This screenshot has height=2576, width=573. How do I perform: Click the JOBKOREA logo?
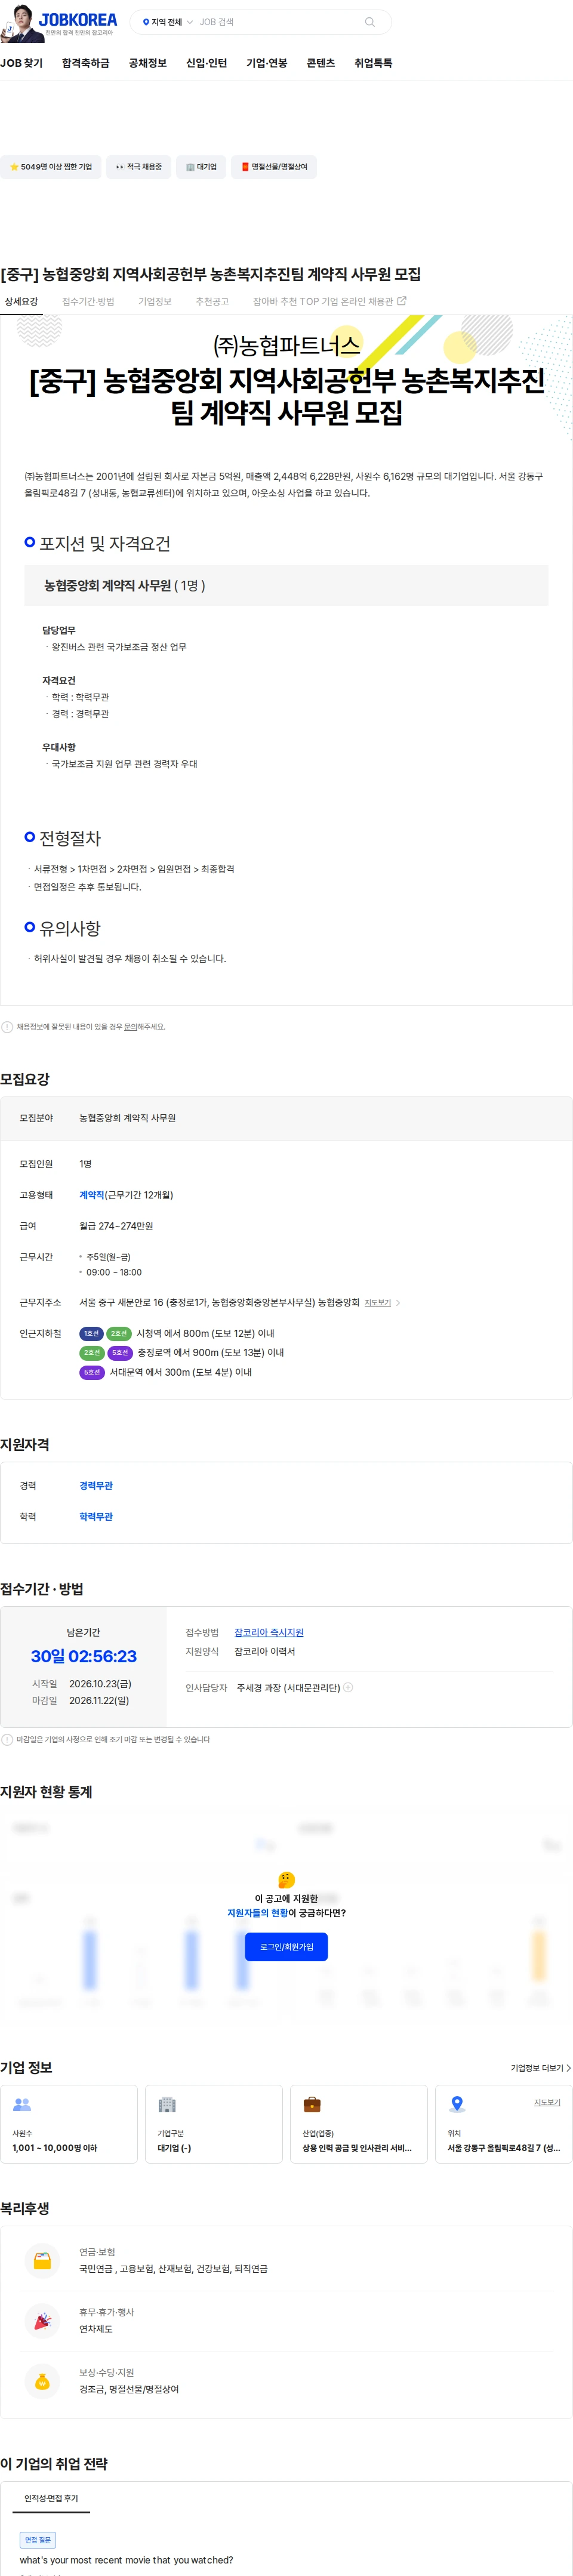pos(78,19)
